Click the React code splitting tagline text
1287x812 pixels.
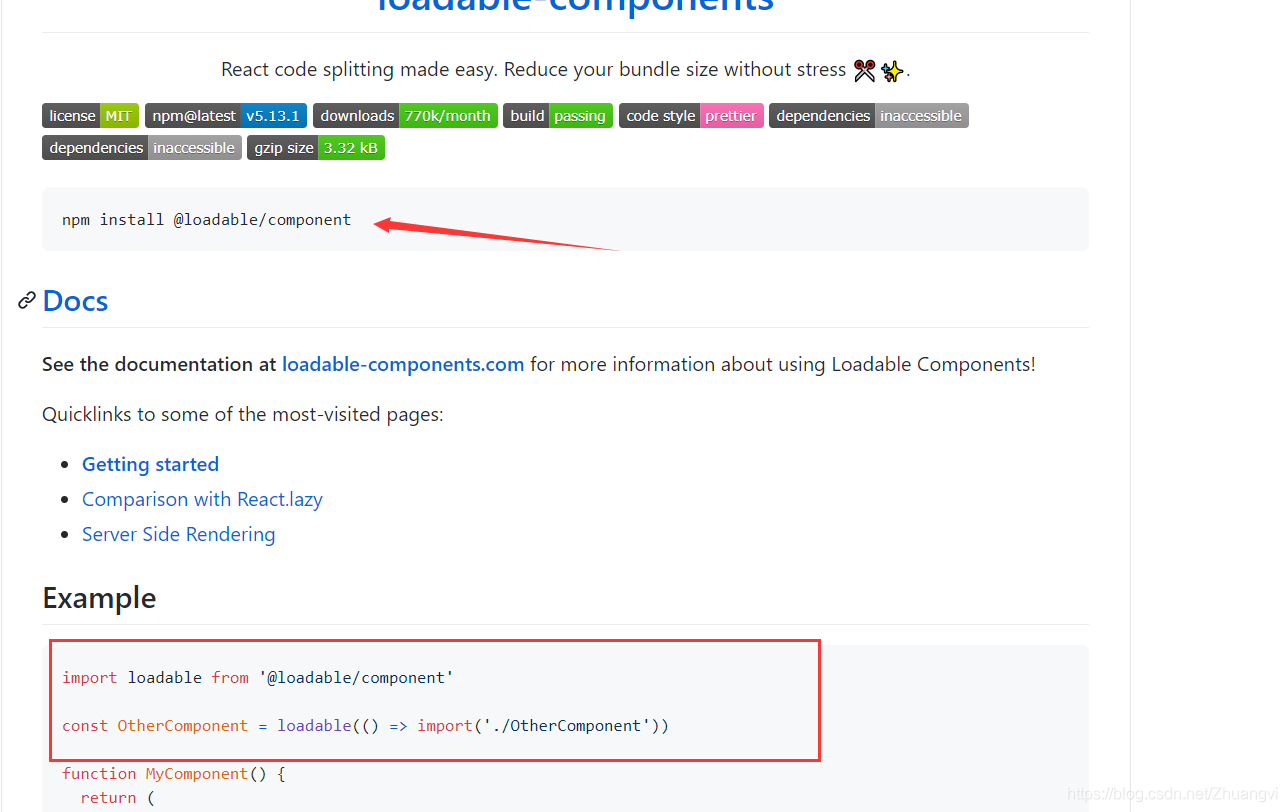[565, 70]
